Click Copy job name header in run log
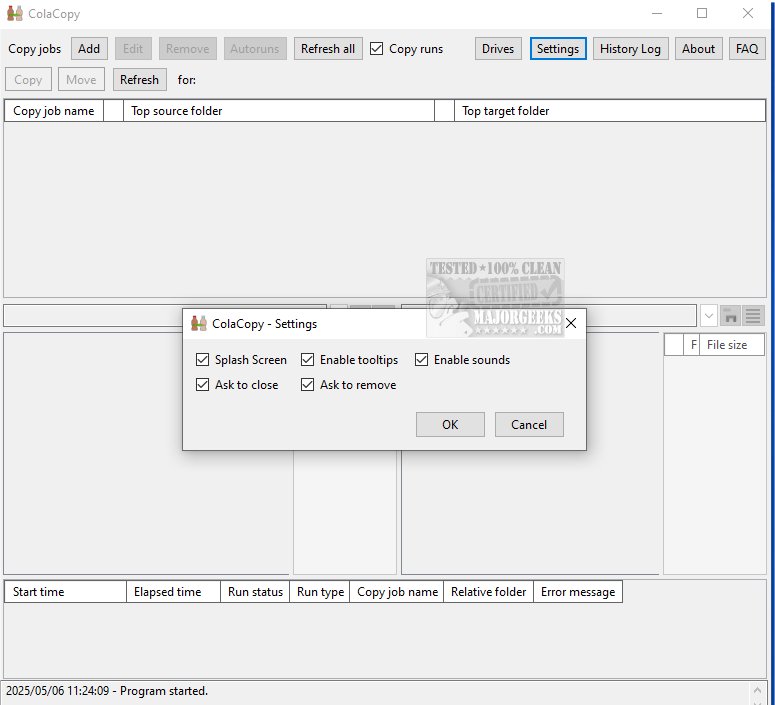 point(397,592)
